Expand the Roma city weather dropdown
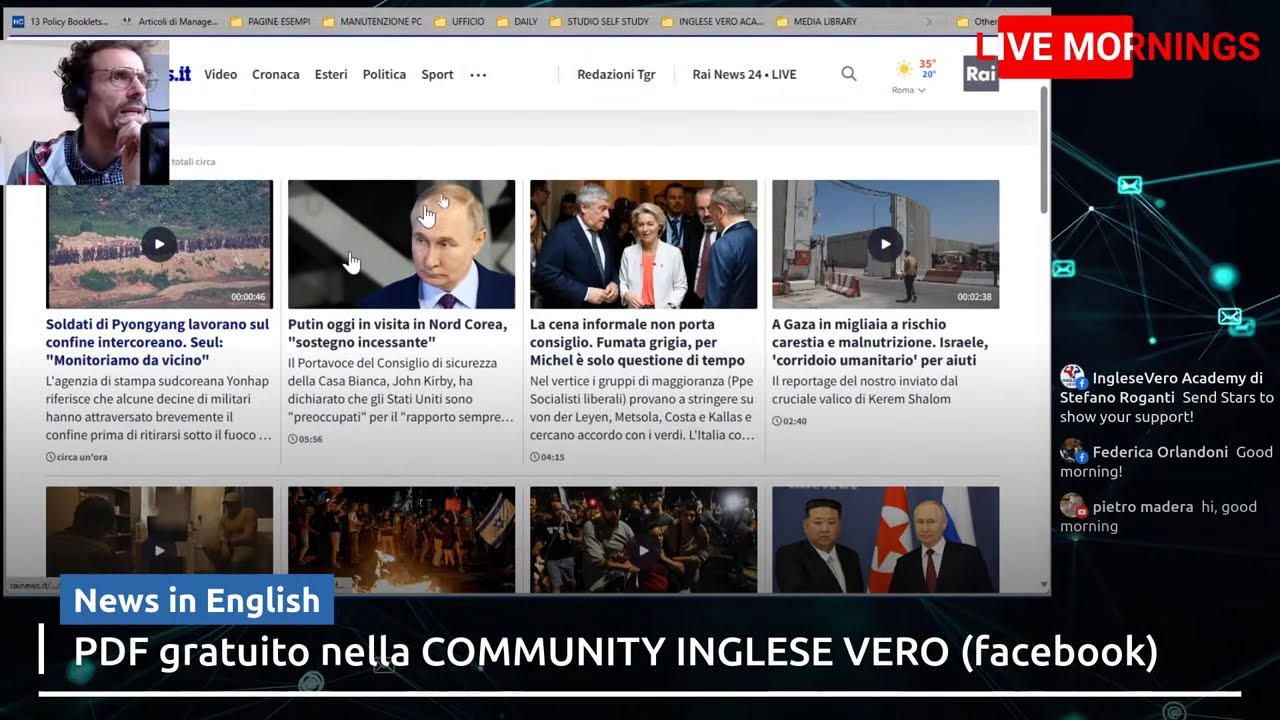 pos(909,90)
